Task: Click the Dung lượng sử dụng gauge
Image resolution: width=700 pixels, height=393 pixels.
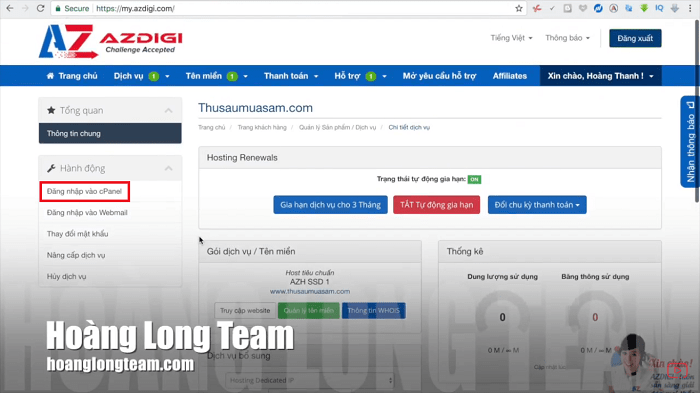Action: (x=503, y=317)
